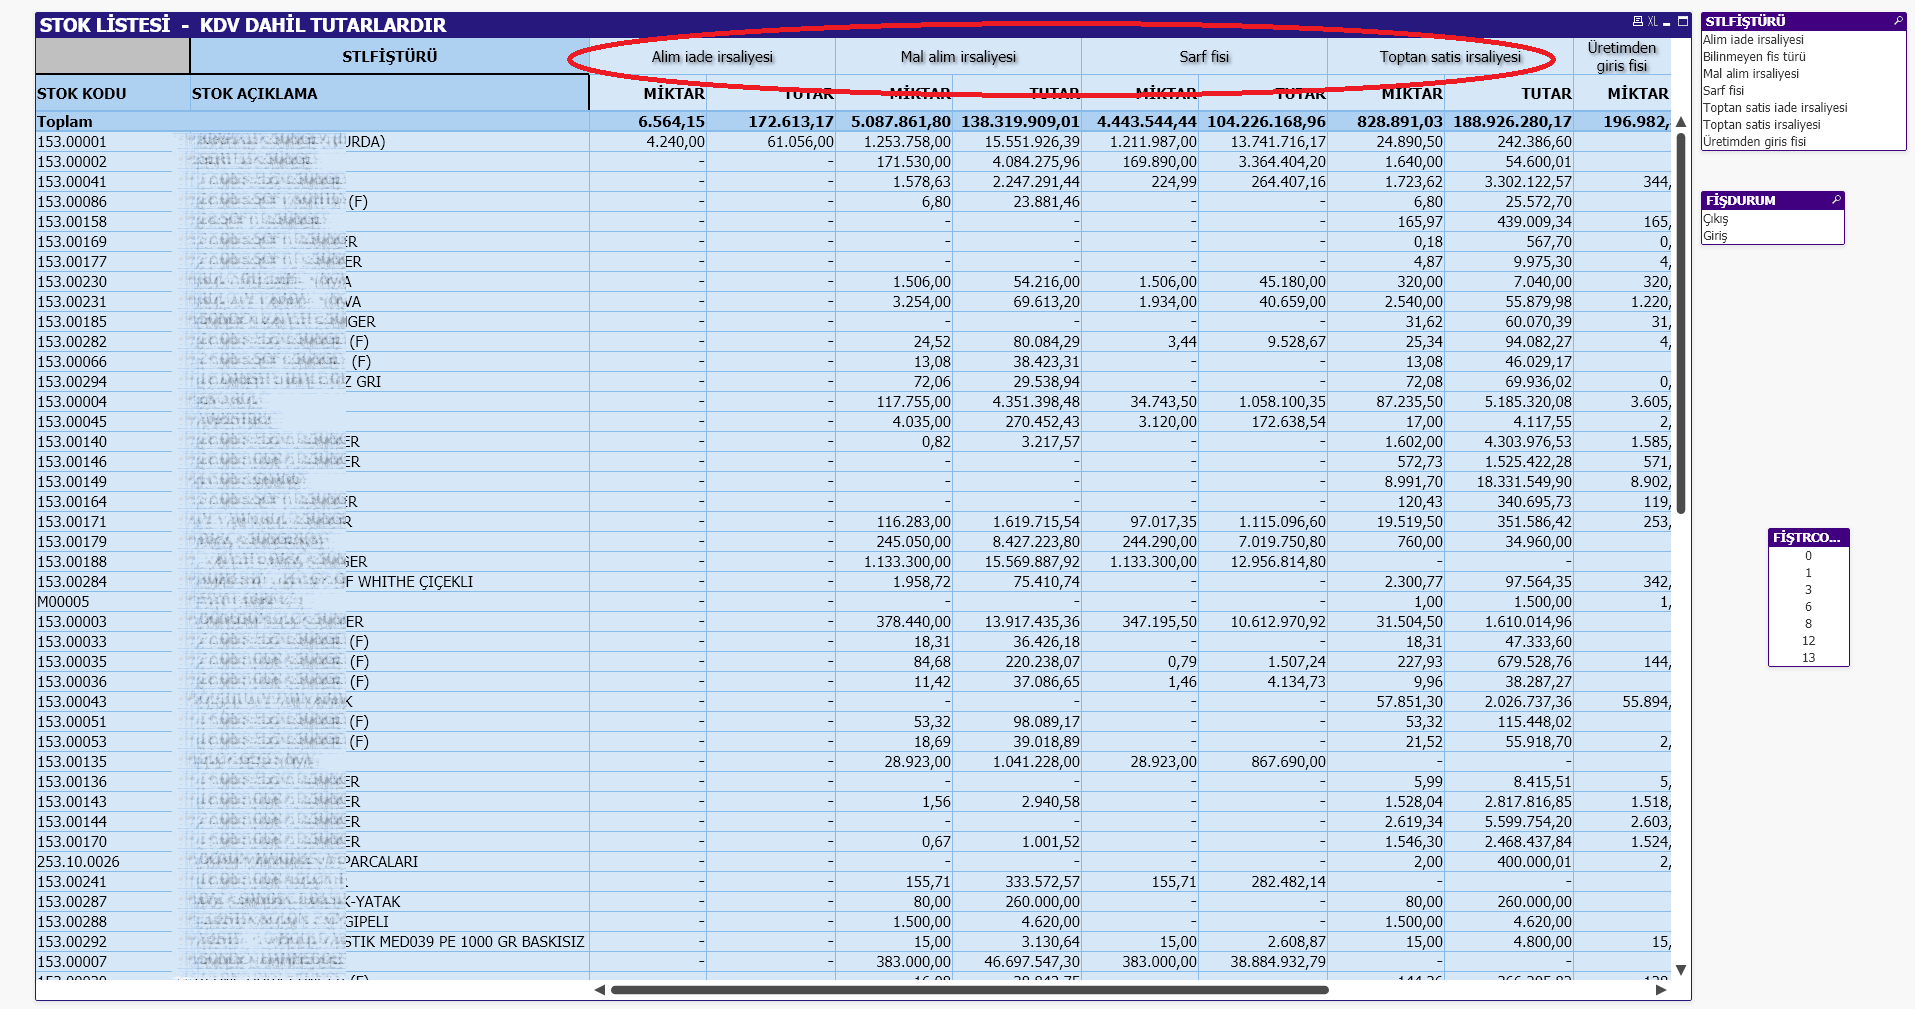The height and width of the screenshot is (1009, 1915).
Task: Click the Print icon in the table caption
Action: (1637, 21)
